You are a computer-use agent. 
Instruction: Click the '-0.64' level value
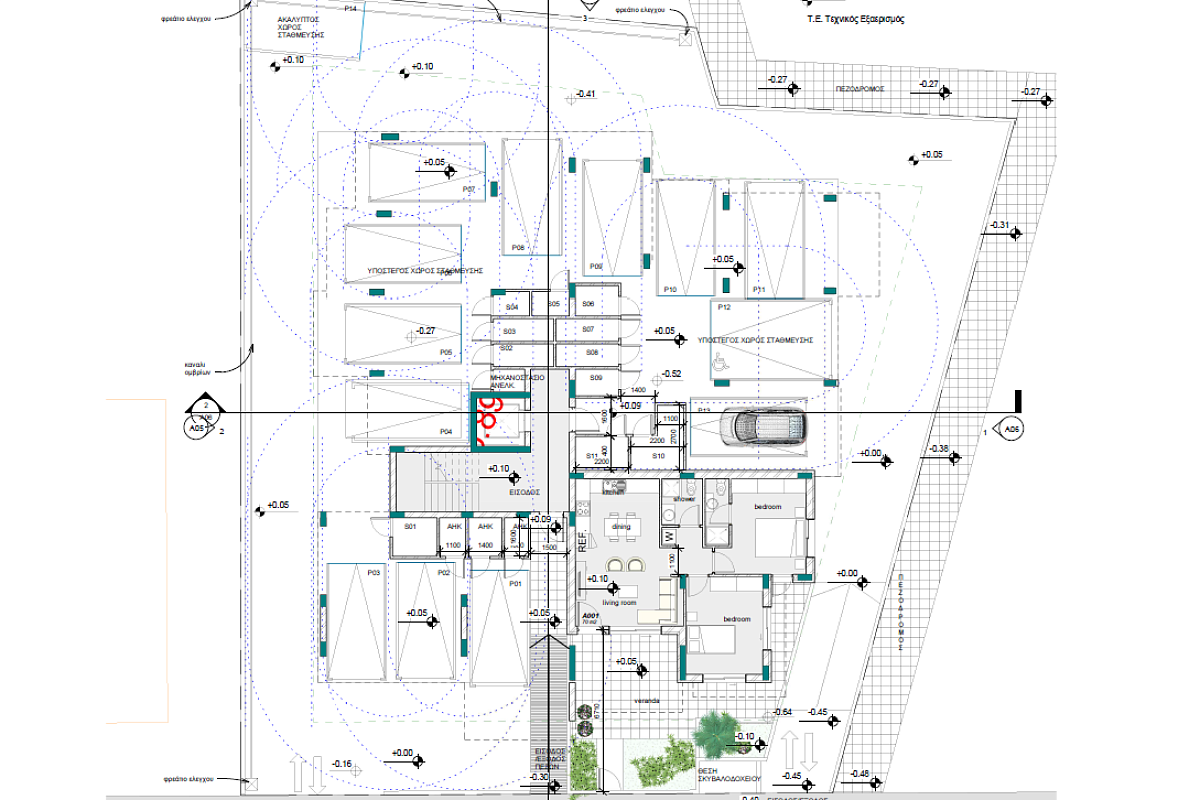(783, 711)
